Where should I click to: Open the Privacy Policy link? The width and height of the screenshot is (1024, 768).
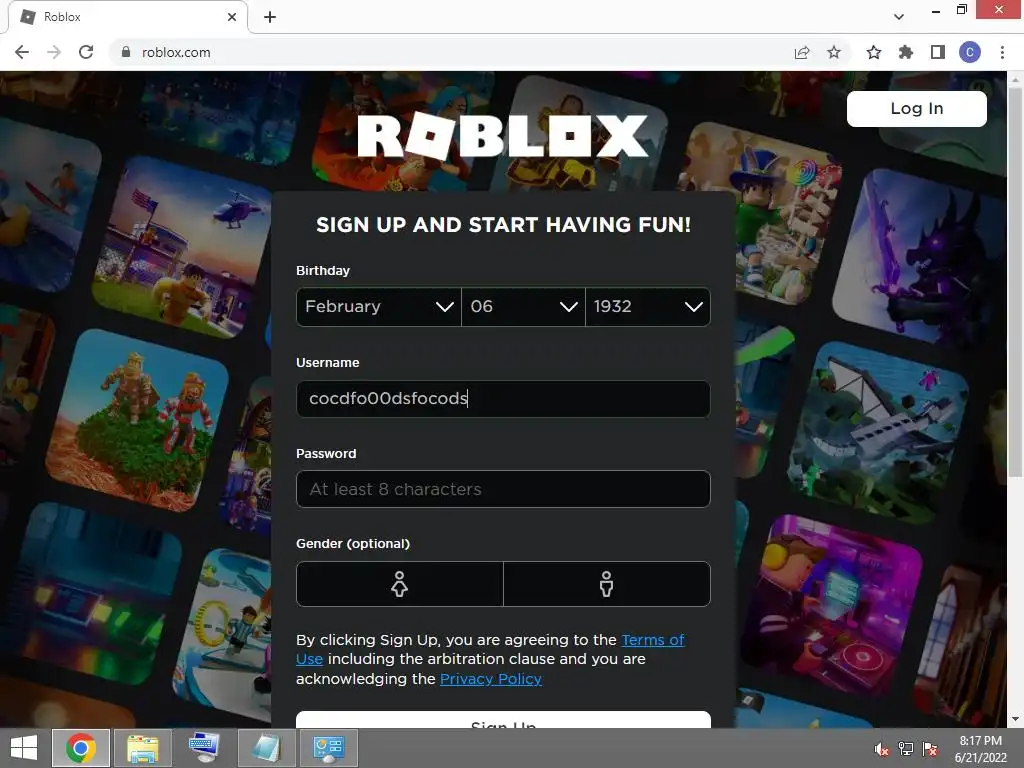coord(490,679)
